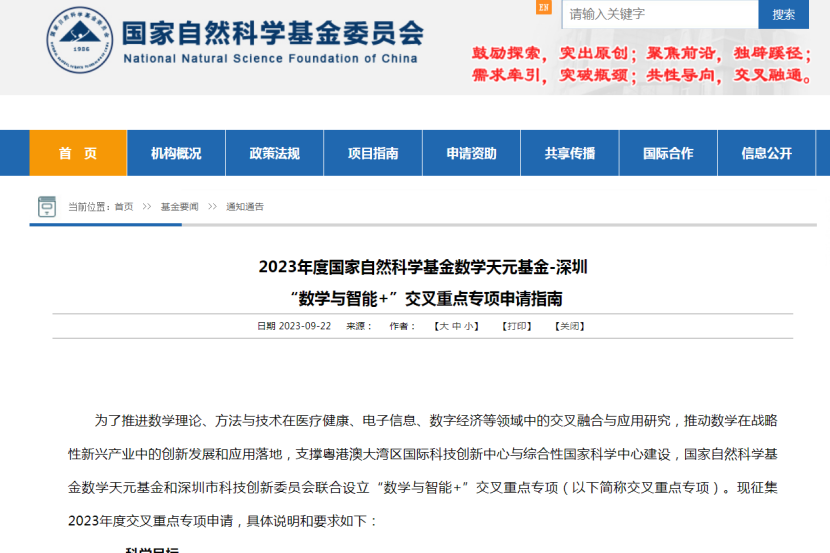Open the 首页 home tab

[x=78, y=153]
